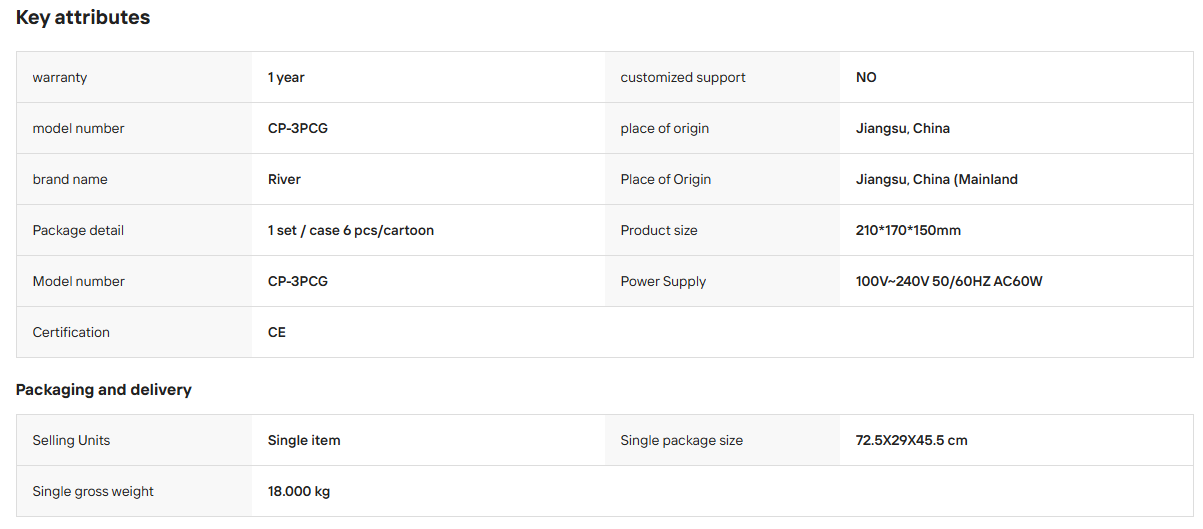Click the River brand name value
This screenshot has height=529, width=1203.
pos(284,179)
